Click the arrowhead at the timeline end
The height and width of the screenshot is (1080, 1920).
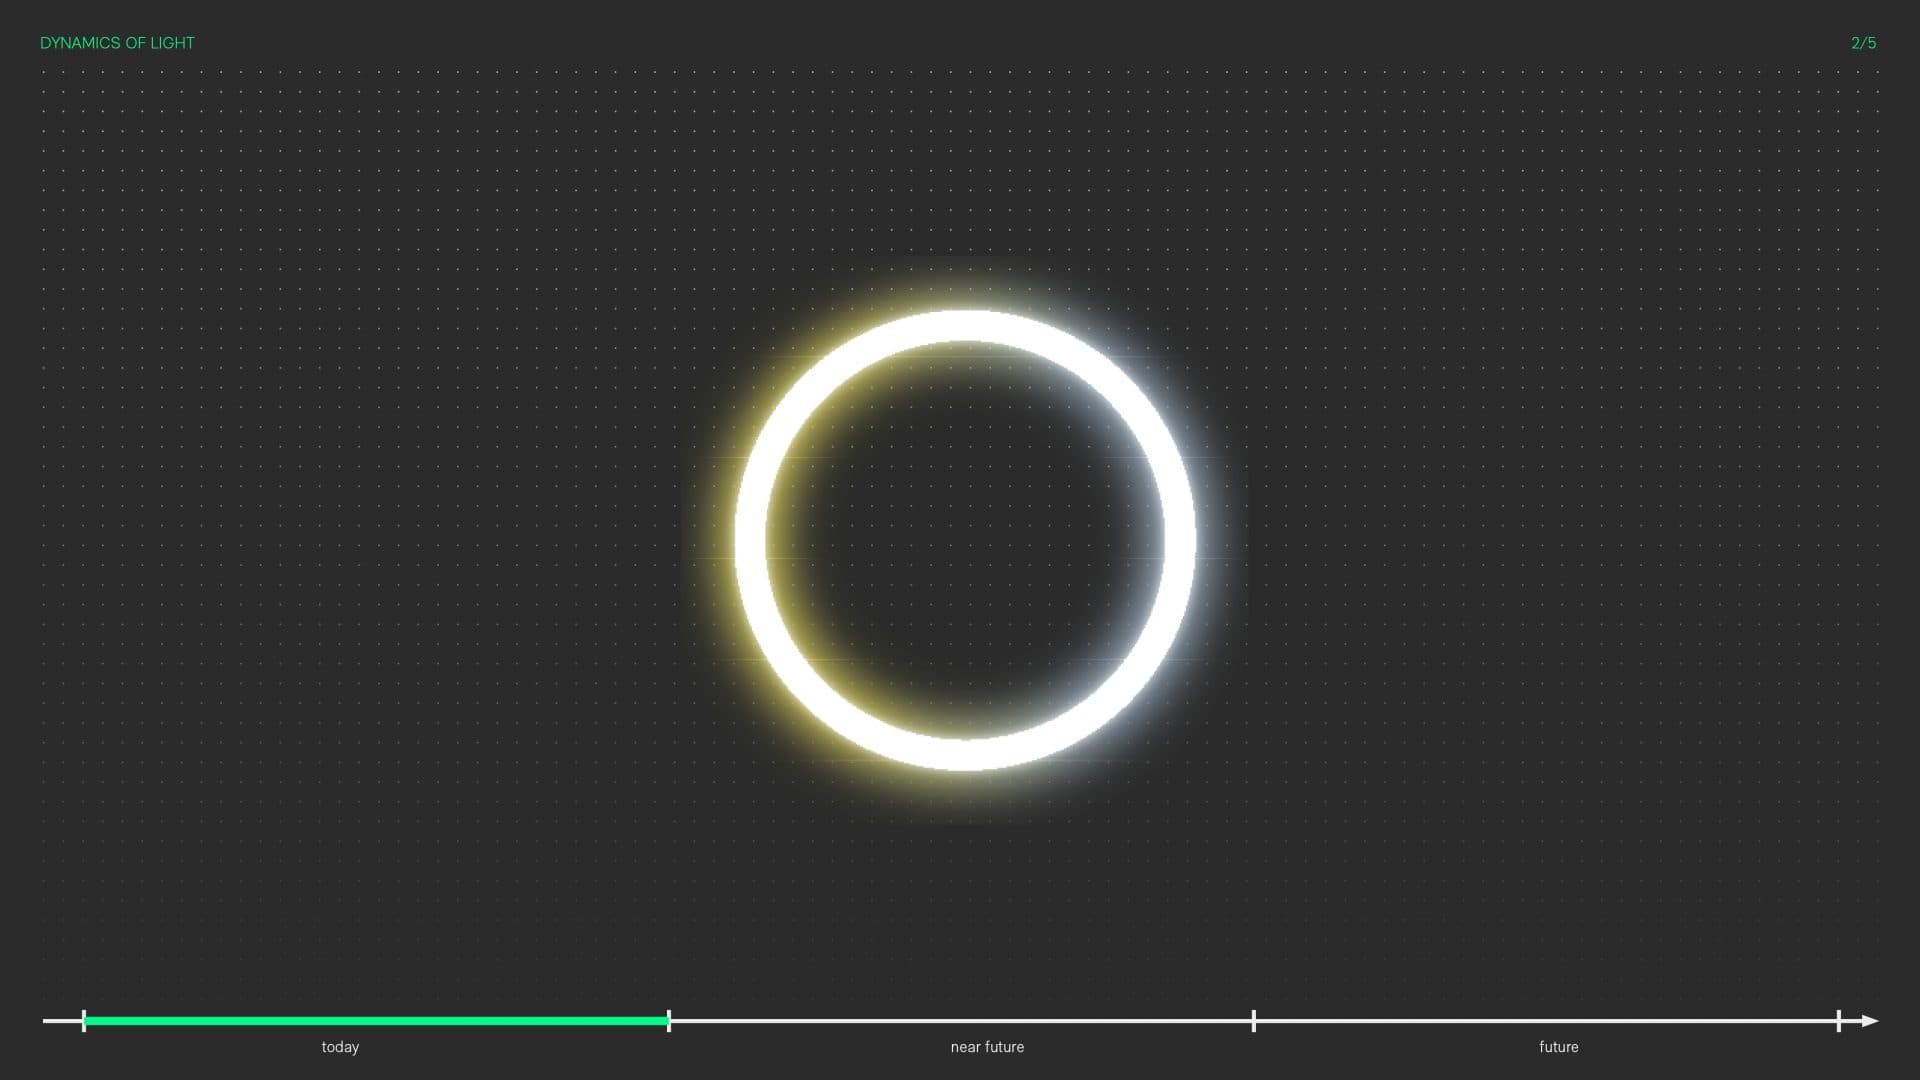click(x=1870, y=1021)
